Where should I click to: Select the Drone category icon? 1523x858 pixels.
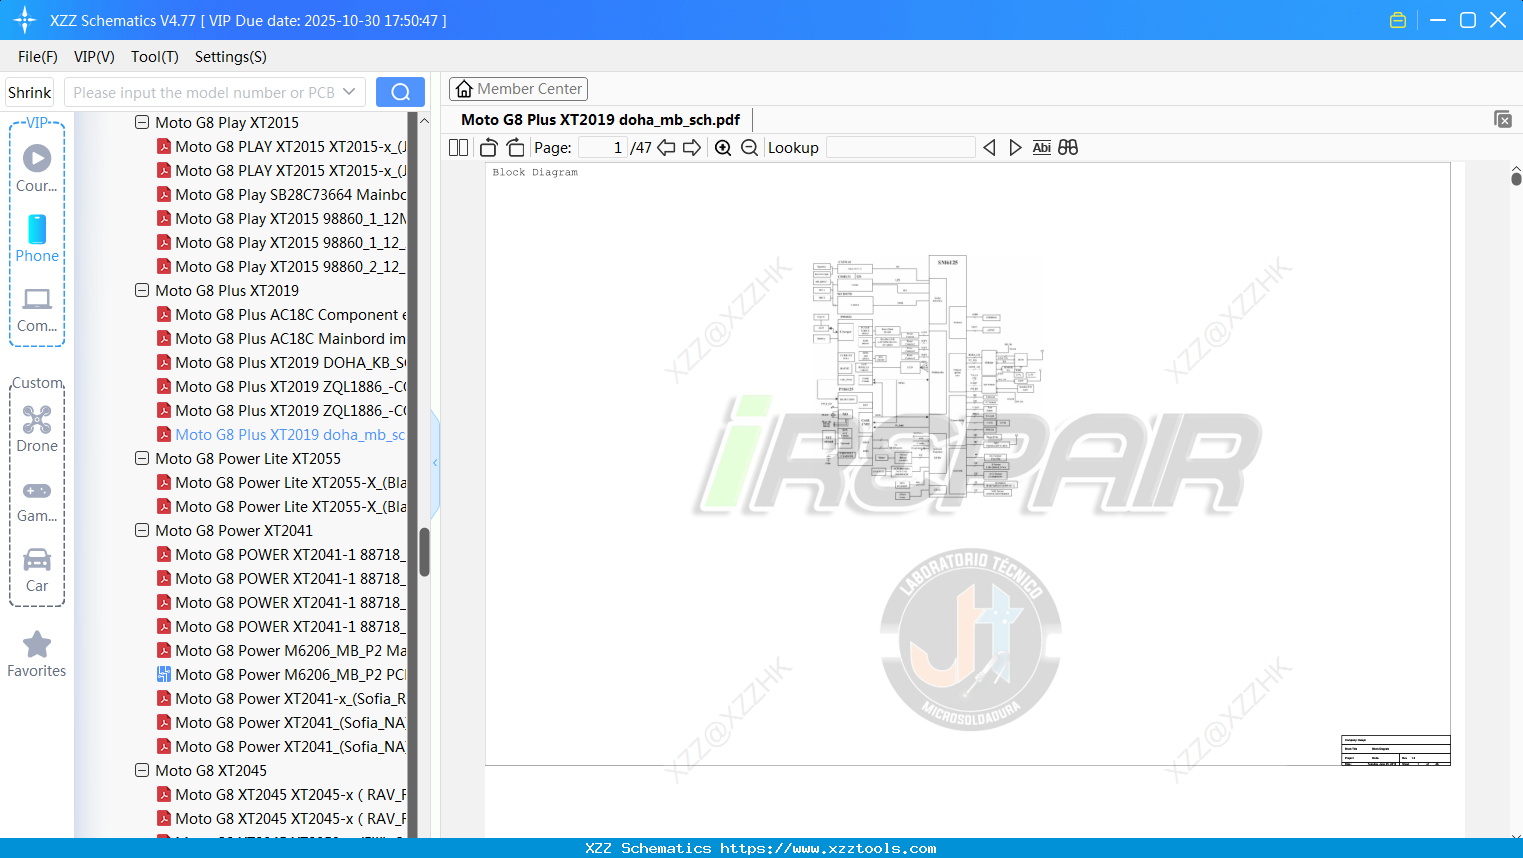point(37,428)
